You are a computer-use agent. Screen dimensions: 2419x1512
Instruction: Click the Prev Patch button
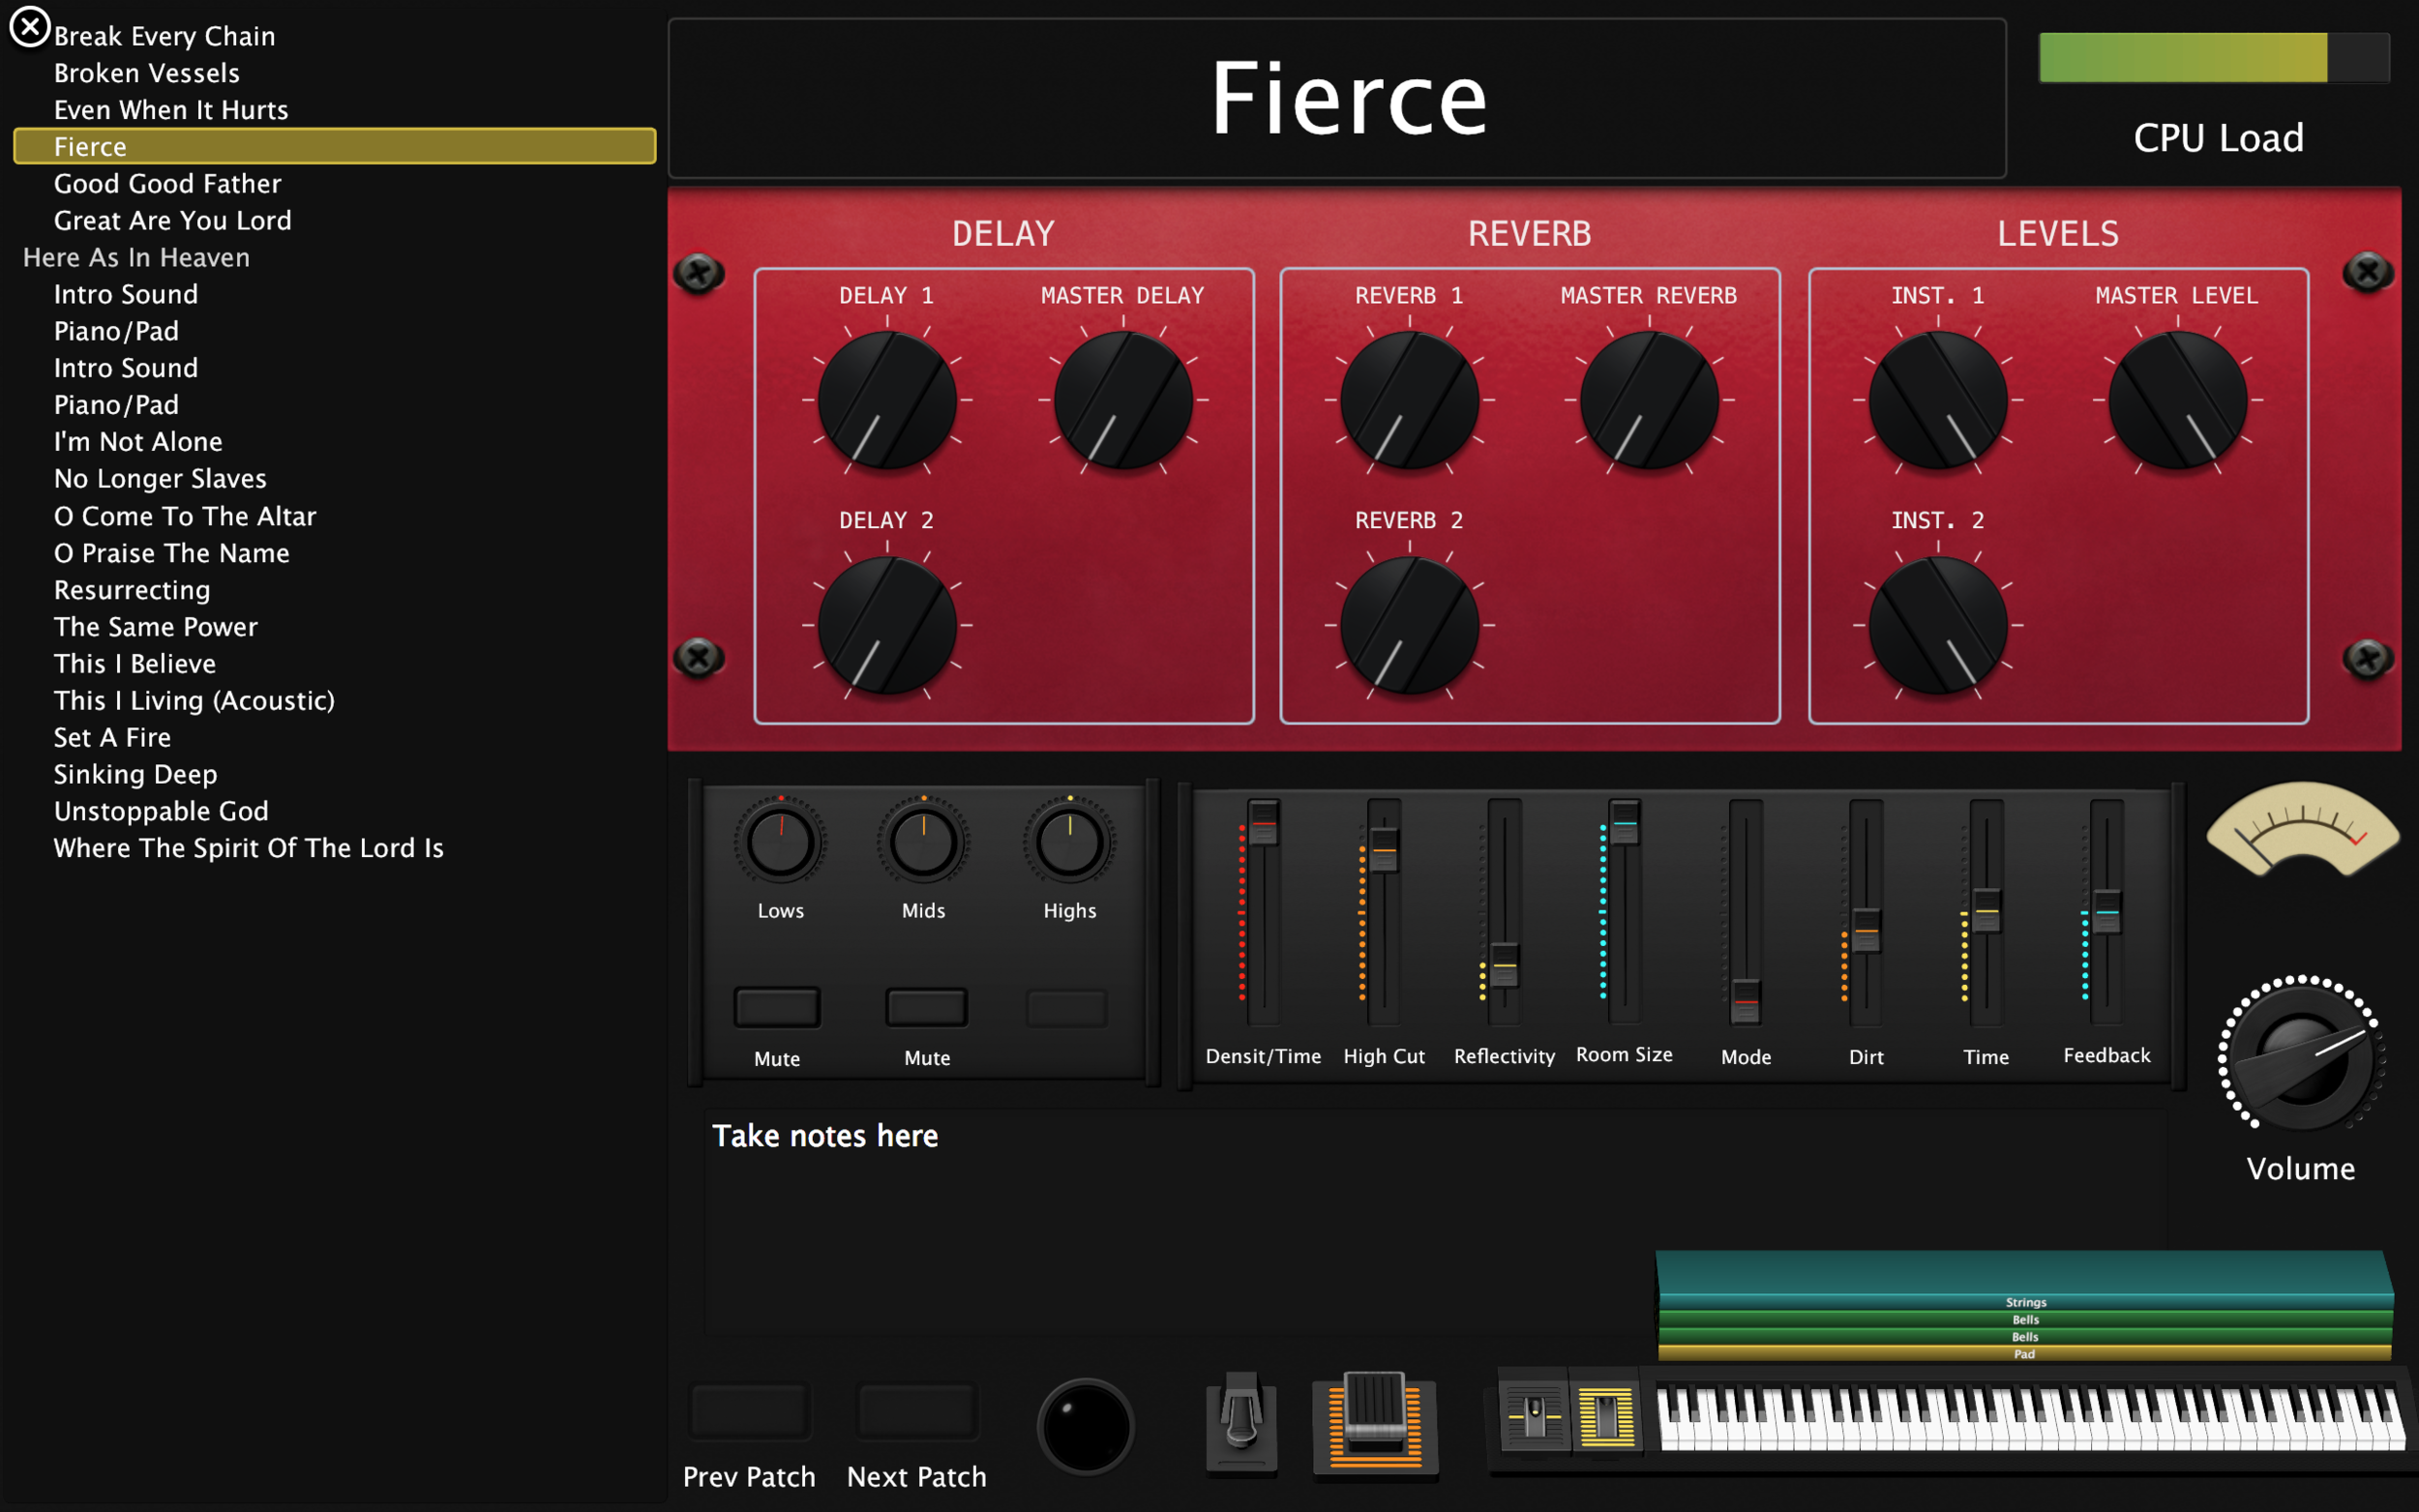tap(749, 1411)
